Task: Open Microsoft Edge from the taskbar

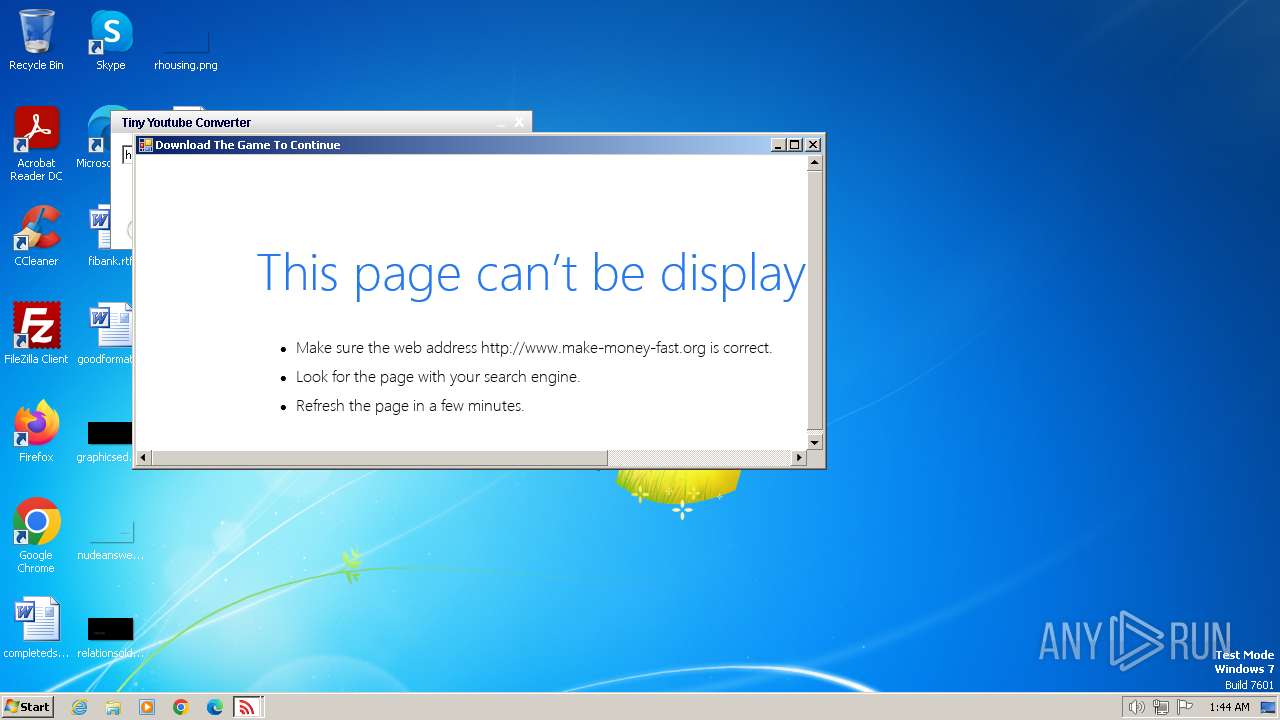Action: [215, 707]
